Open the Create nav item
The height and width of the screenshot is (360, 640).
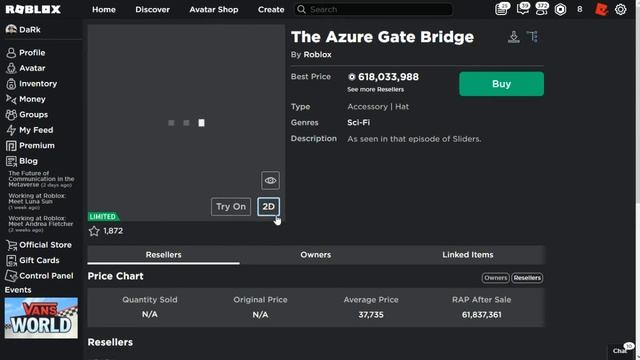(x=271, y=9)
